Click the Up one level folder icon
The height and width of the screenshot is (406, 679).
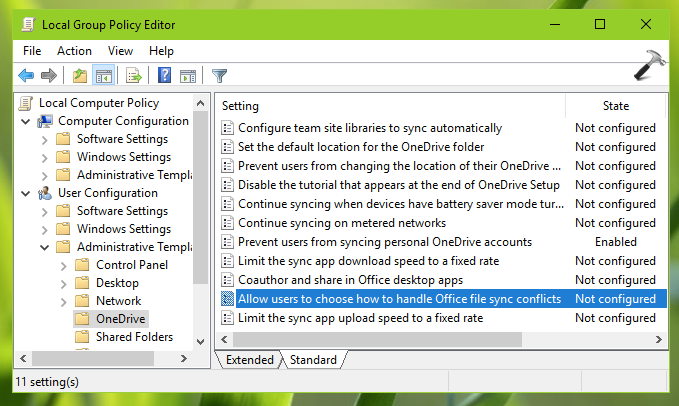click(80, 76)
